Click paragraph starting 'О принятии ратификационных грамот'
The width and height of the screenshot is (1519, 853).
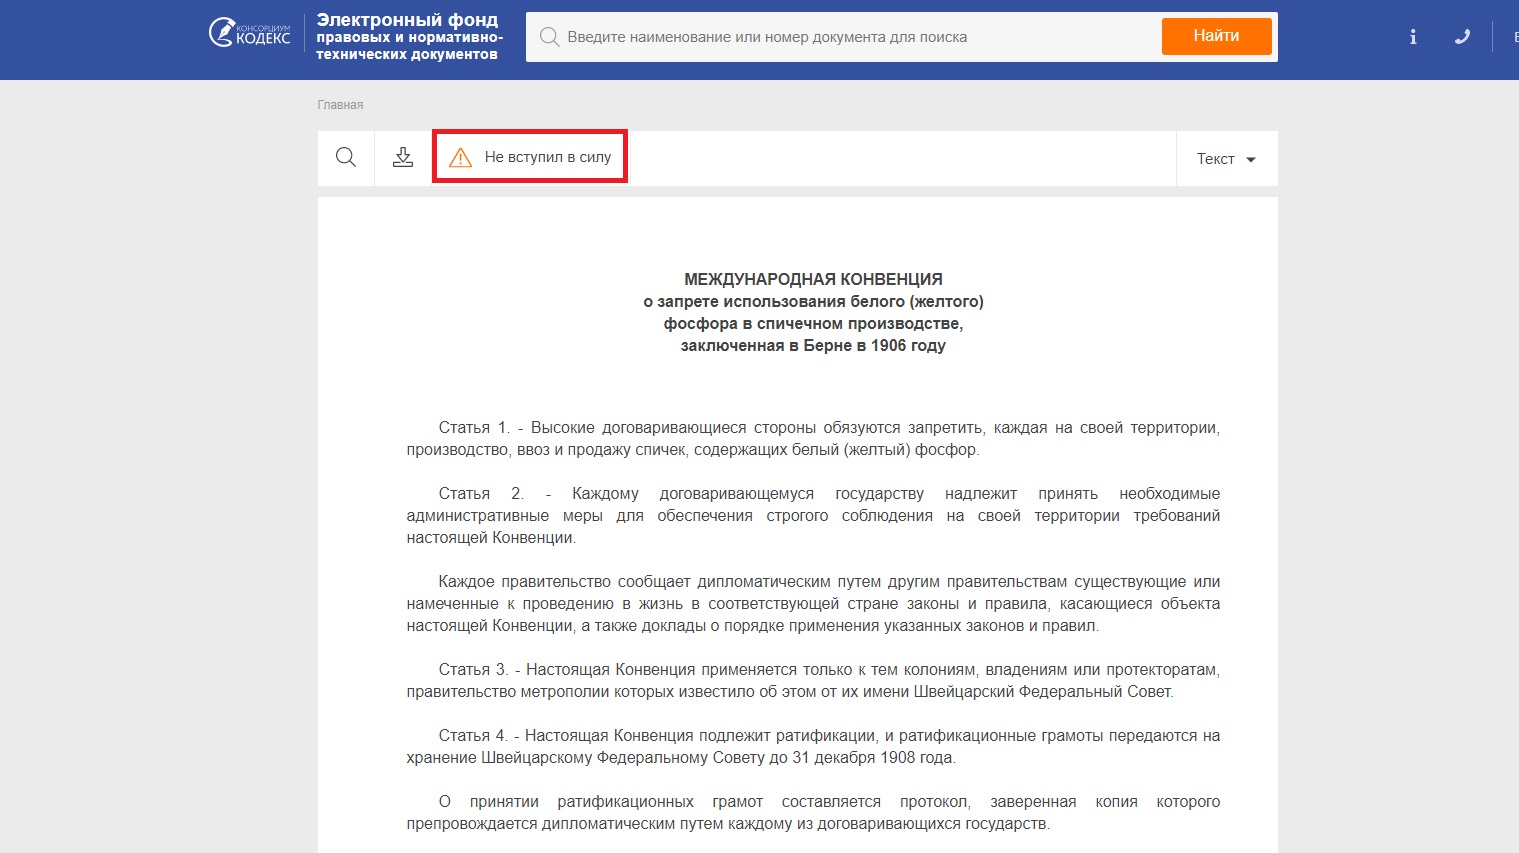[813, 813]
